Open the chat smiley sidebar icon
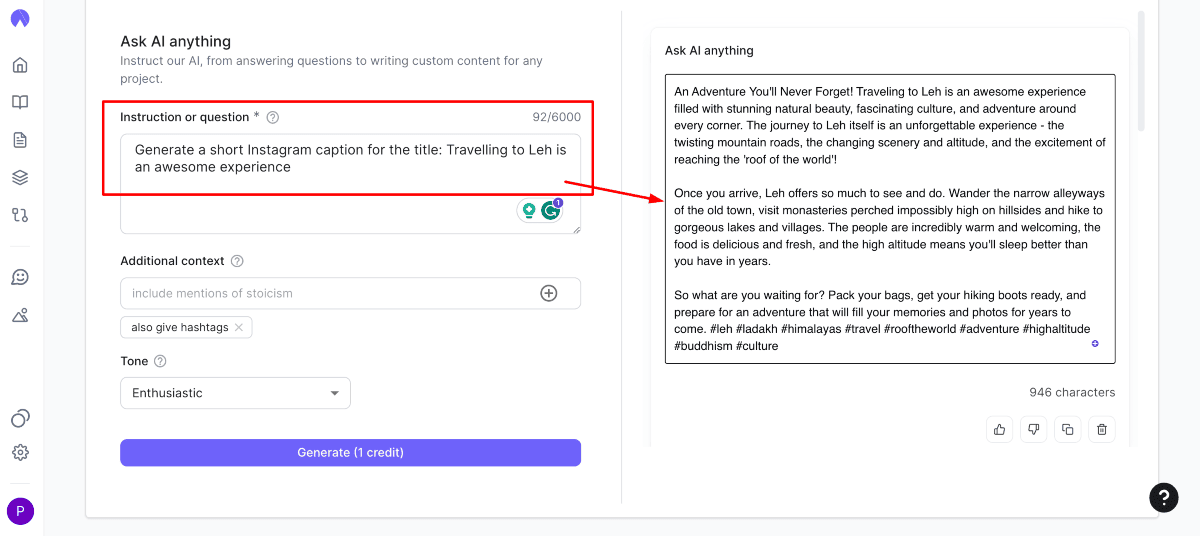The width and height of the screenshot is (1200, 536). 20,277
